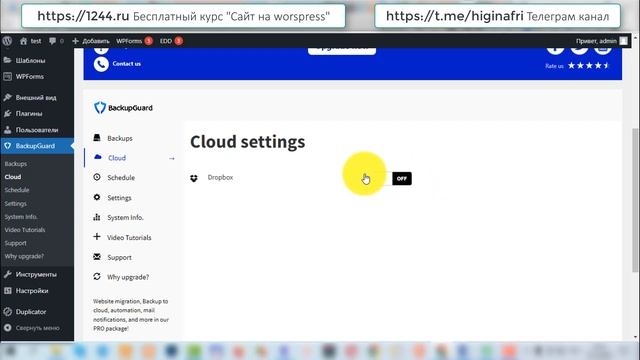The image size is (640, 360).
Task: Open Video Tutorials submenu in dark sidebar
Action: point(25,230)
